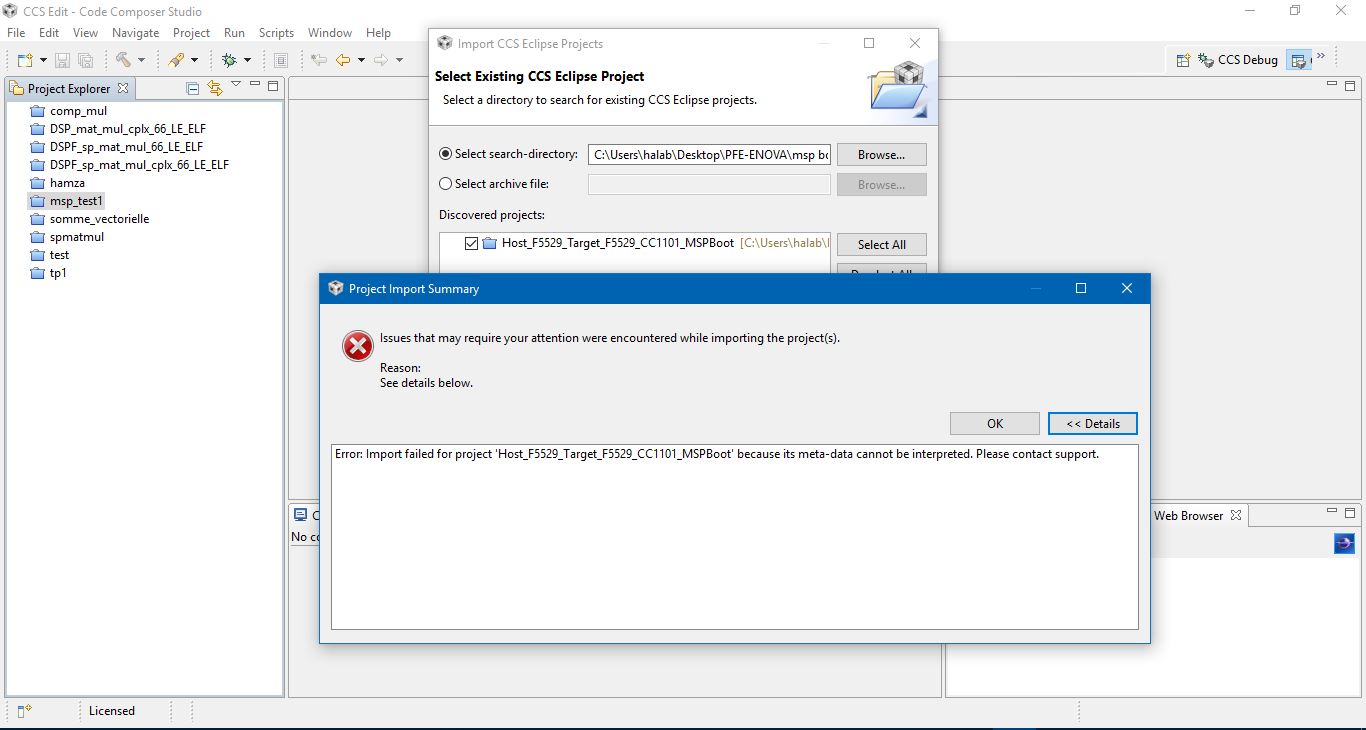The width and height of the screenshot is (1366, 730).
Task: Open the Forward history dropdown arrow
Action: click(x=399, y=61)
